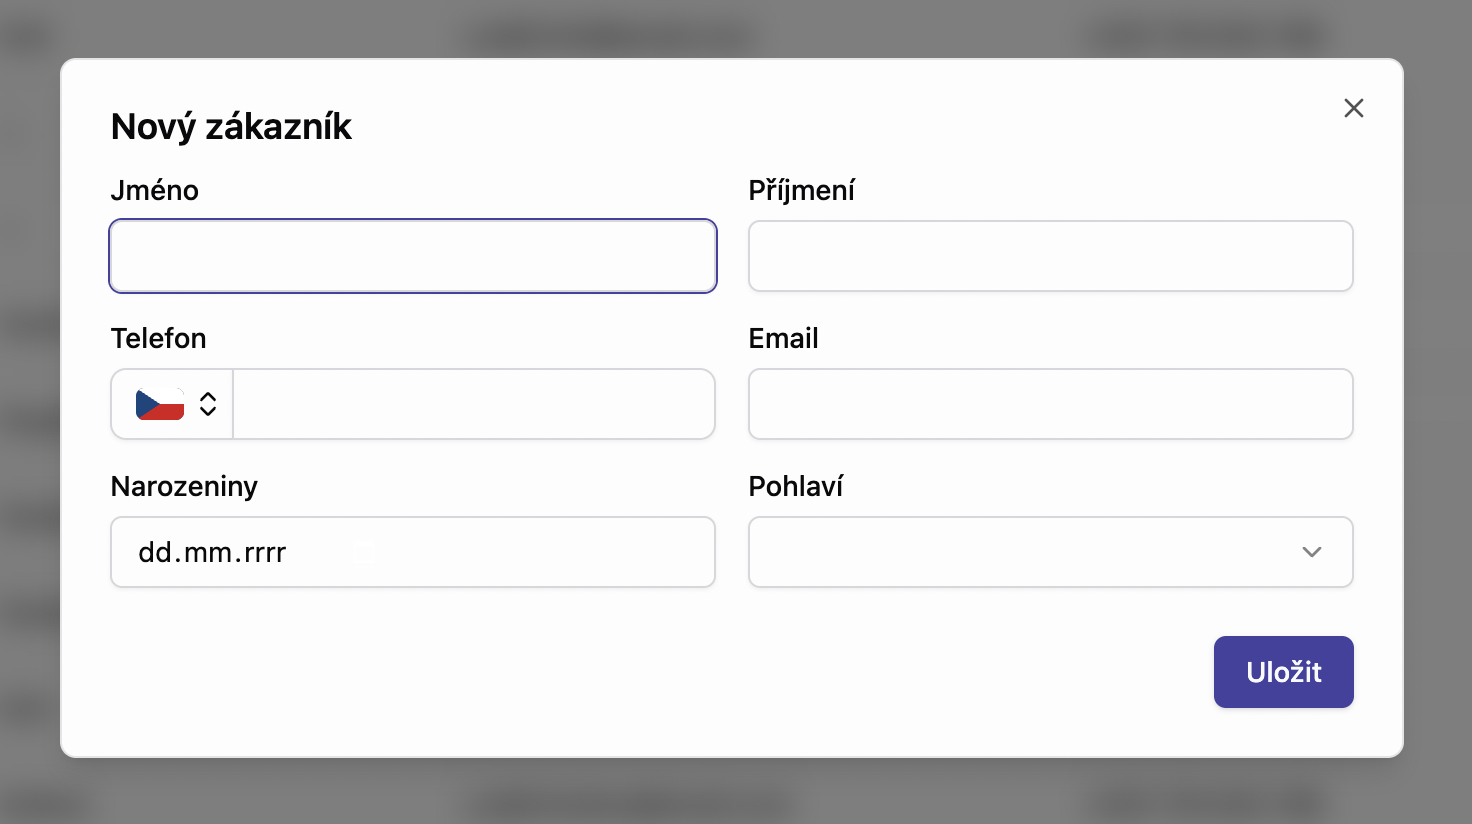Screen dimensions: 1472x824
Task: Click the Narozeniny label
Action: (x=184, y=486)
